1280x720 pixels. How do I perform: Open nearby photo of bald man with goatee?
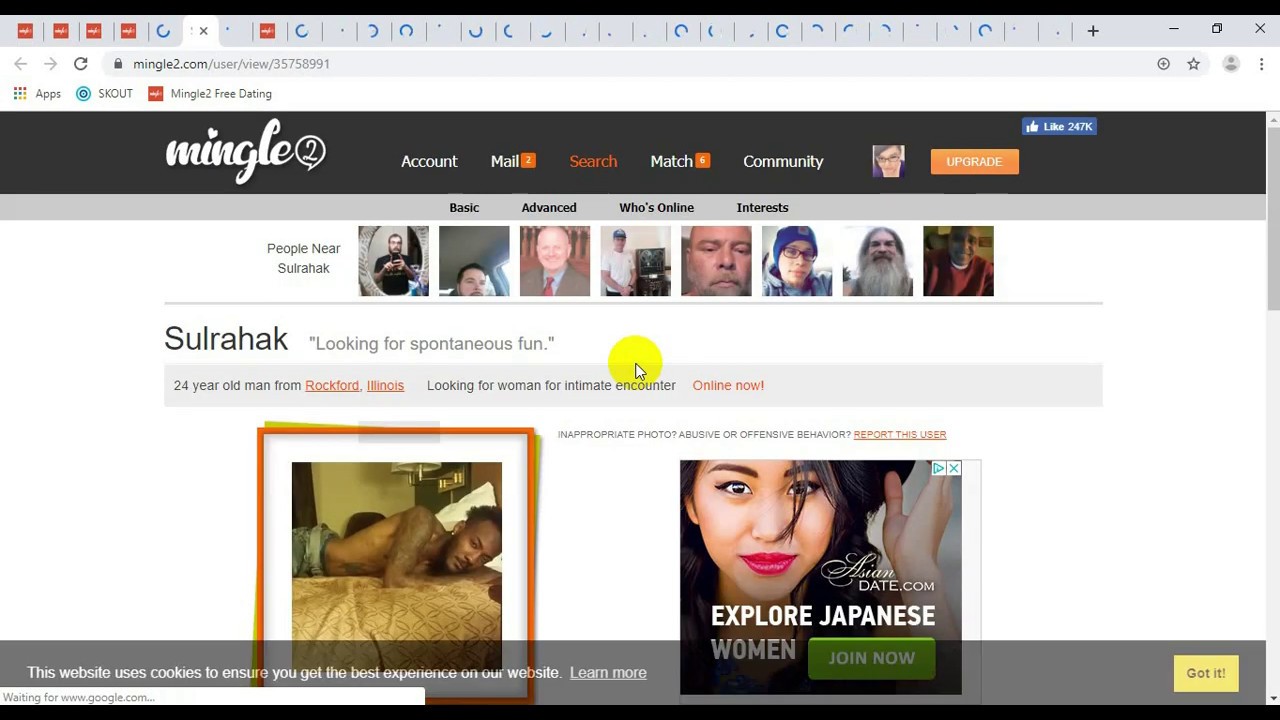pyautogui.click(x=716, y=261)
